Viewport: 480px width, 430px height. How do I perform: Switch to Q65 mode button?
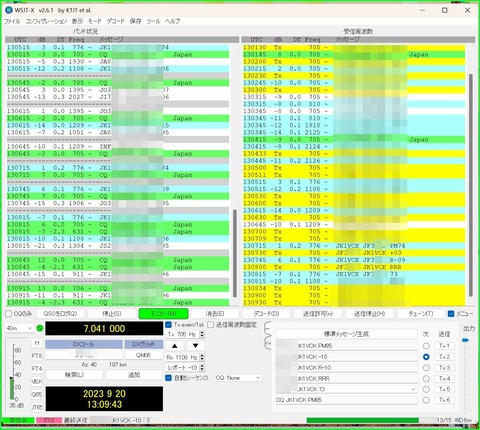click(x=37, y=394)
